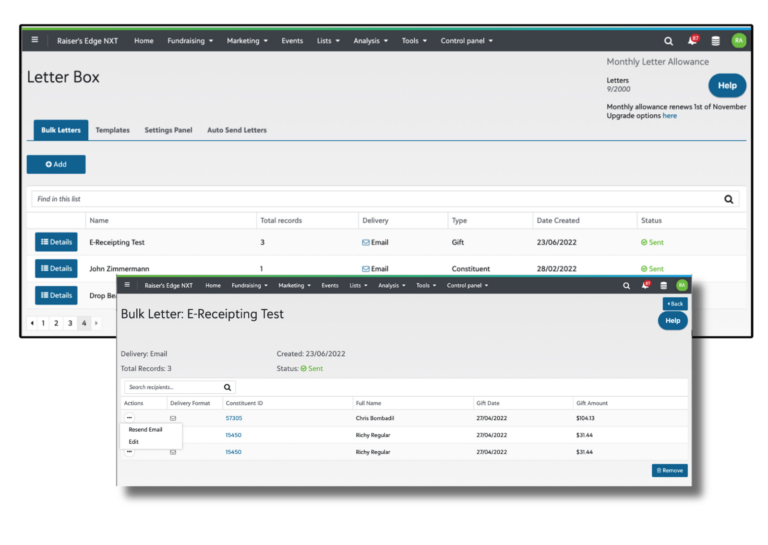
Task: Switch to the Auto Send Letters tab
Action: [237, 130]
